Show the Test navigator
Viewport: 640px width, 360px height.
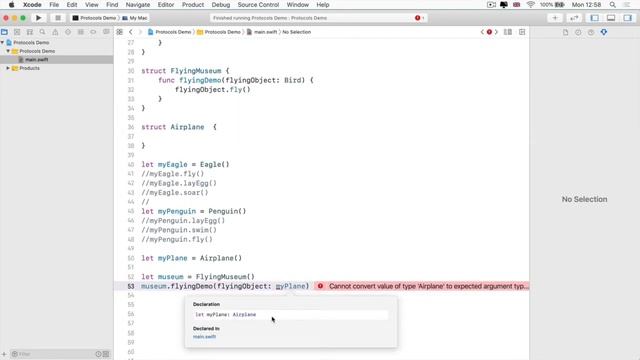point(68,32)
